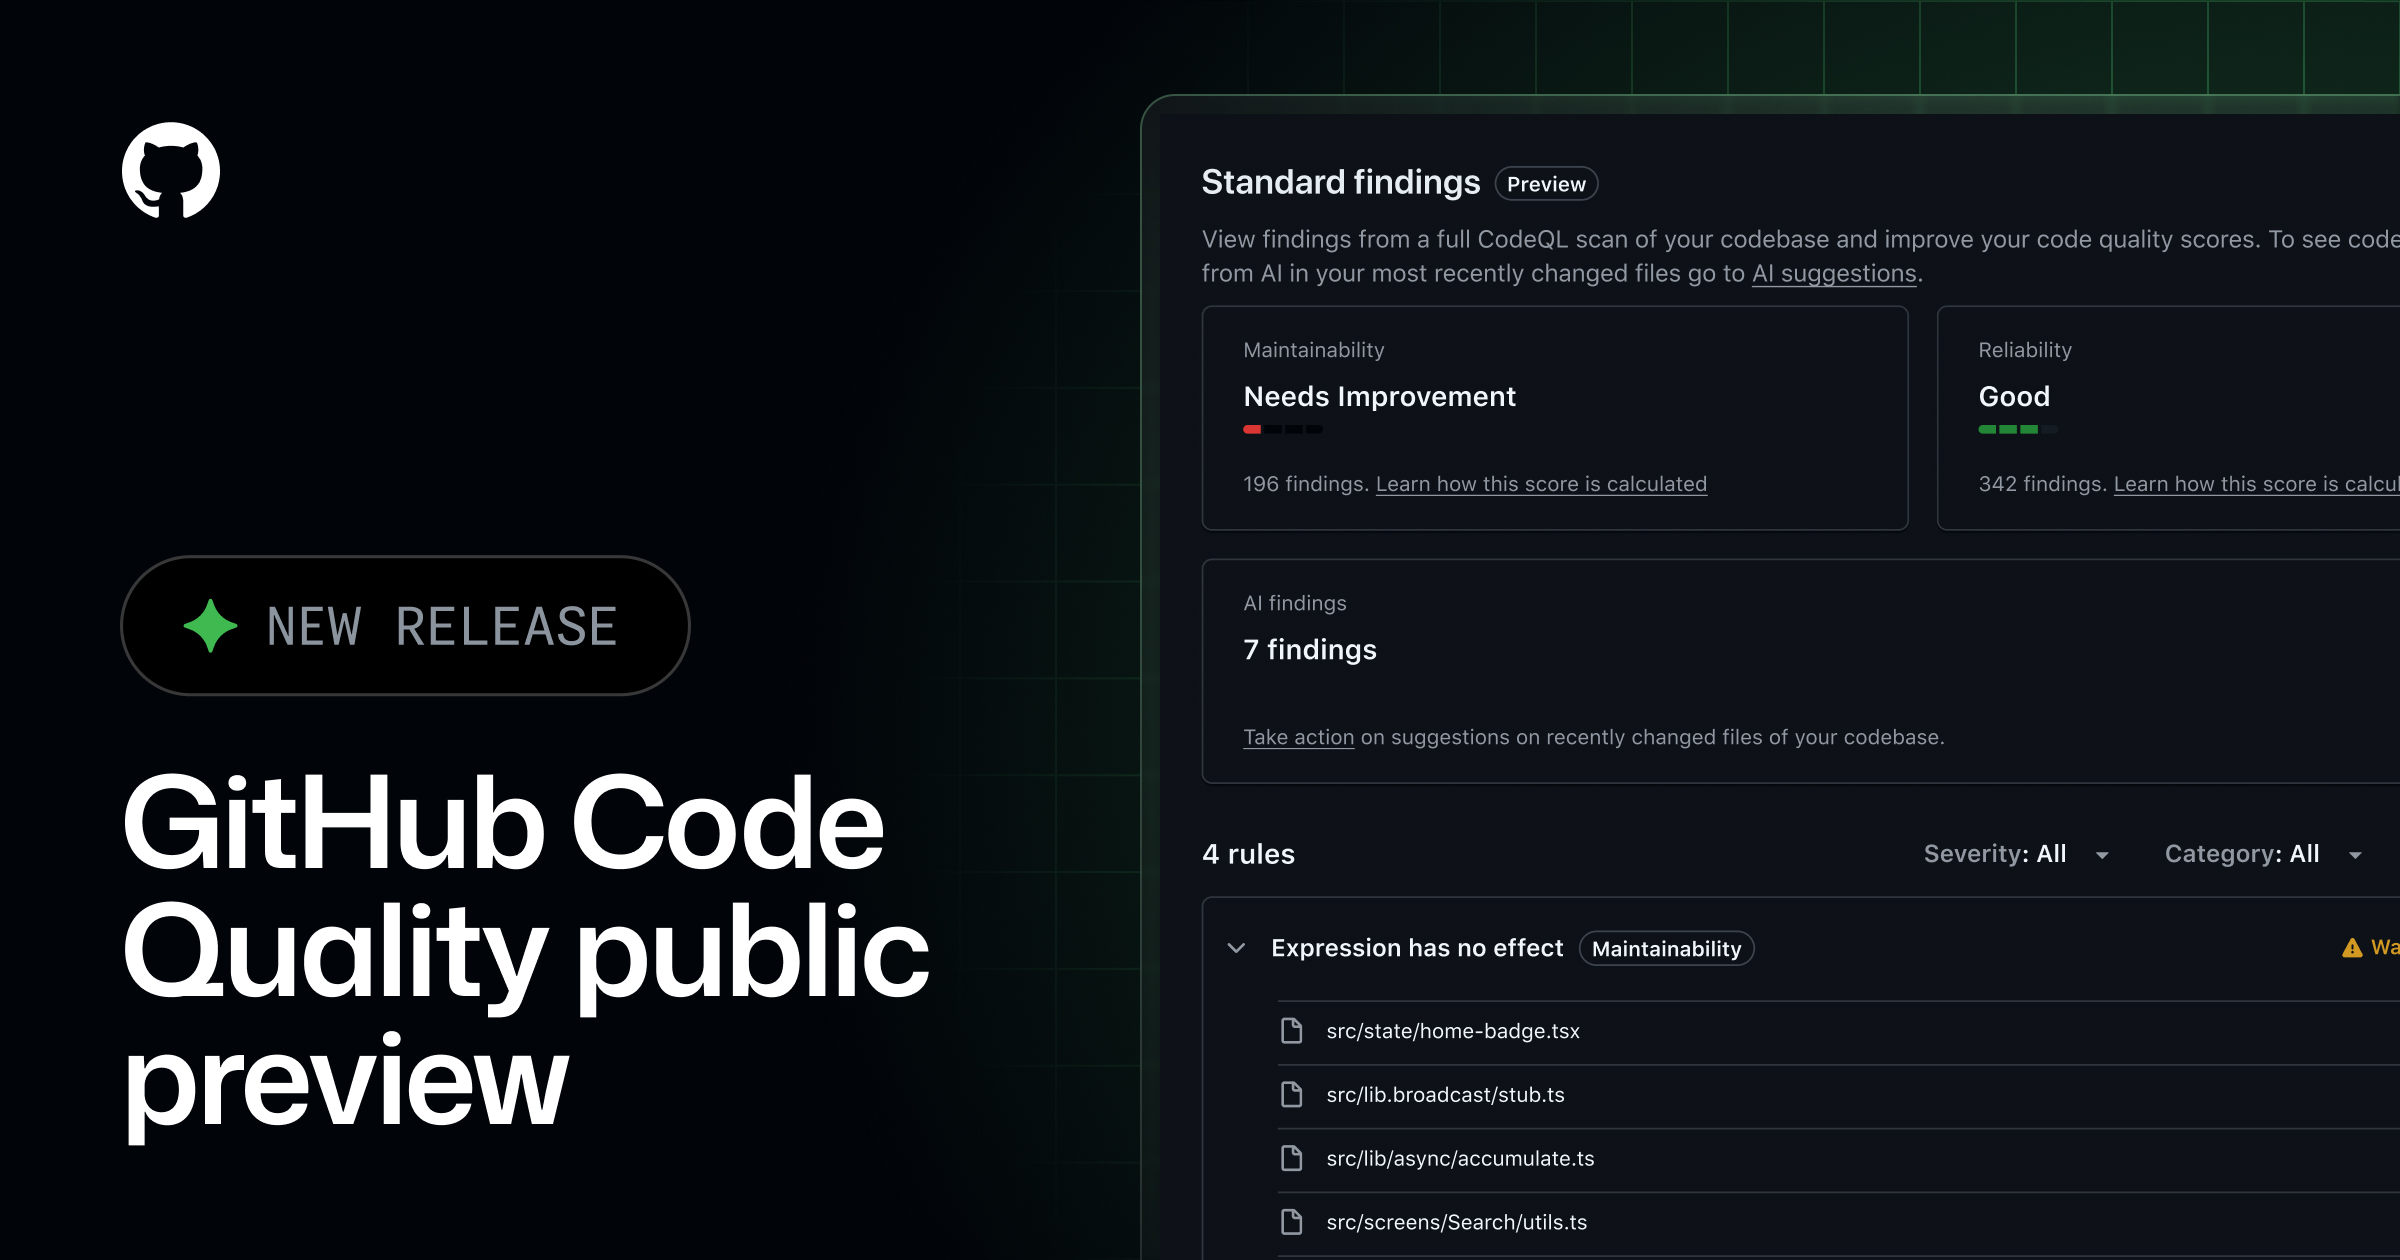
Task: Click the yellow warning triangle icon
Action: pyautogui.click(x=2352, y=948)
